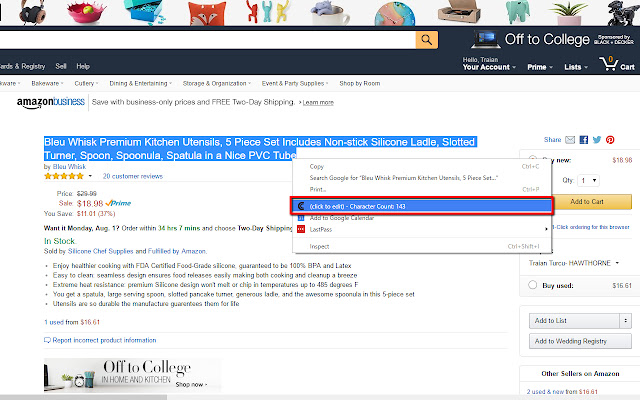Select the Buy used radio option
This screenshot has height=400, width=640.
(x=533, y=285)
